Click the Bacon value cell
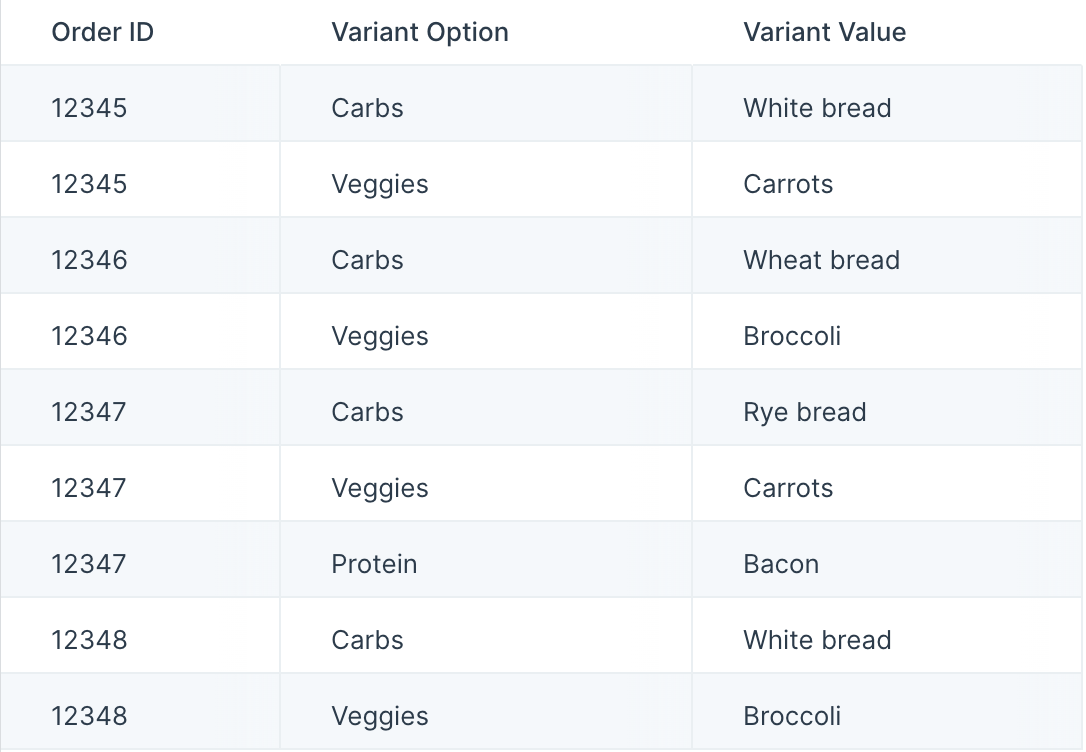 [x=887, y=559]
